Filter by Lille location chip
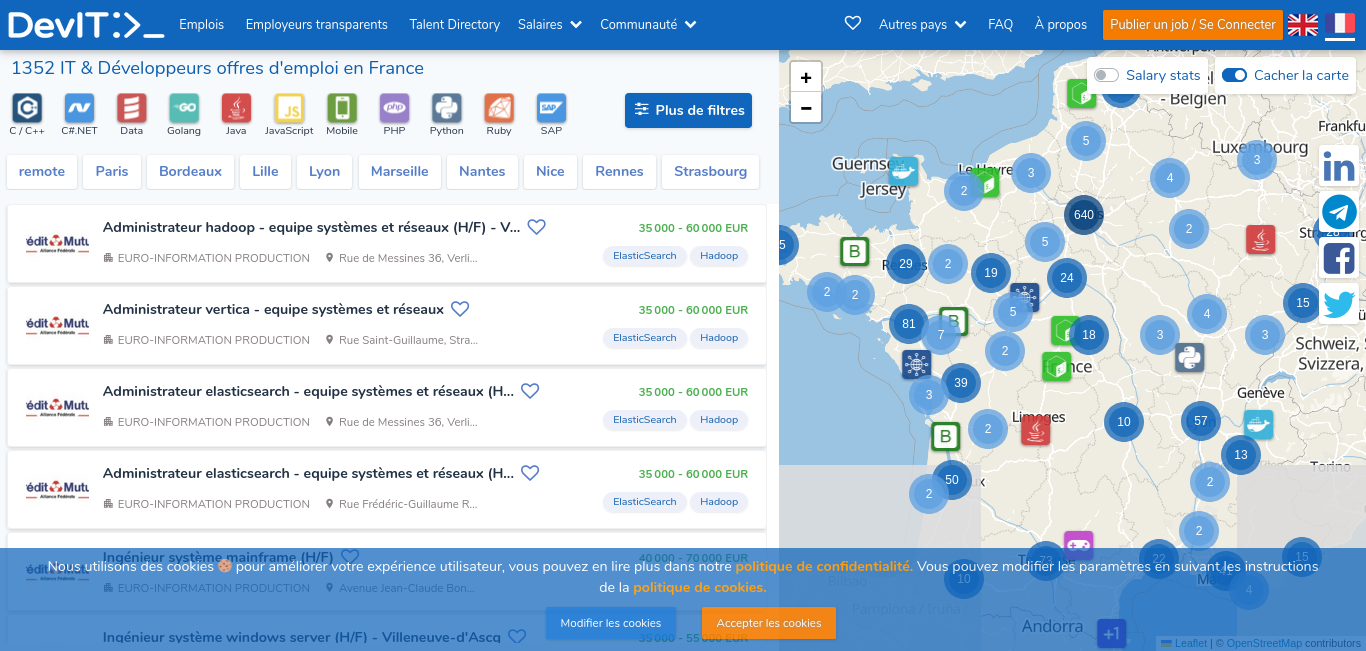This screenshot has width=1366, height=651. (265, 171)
